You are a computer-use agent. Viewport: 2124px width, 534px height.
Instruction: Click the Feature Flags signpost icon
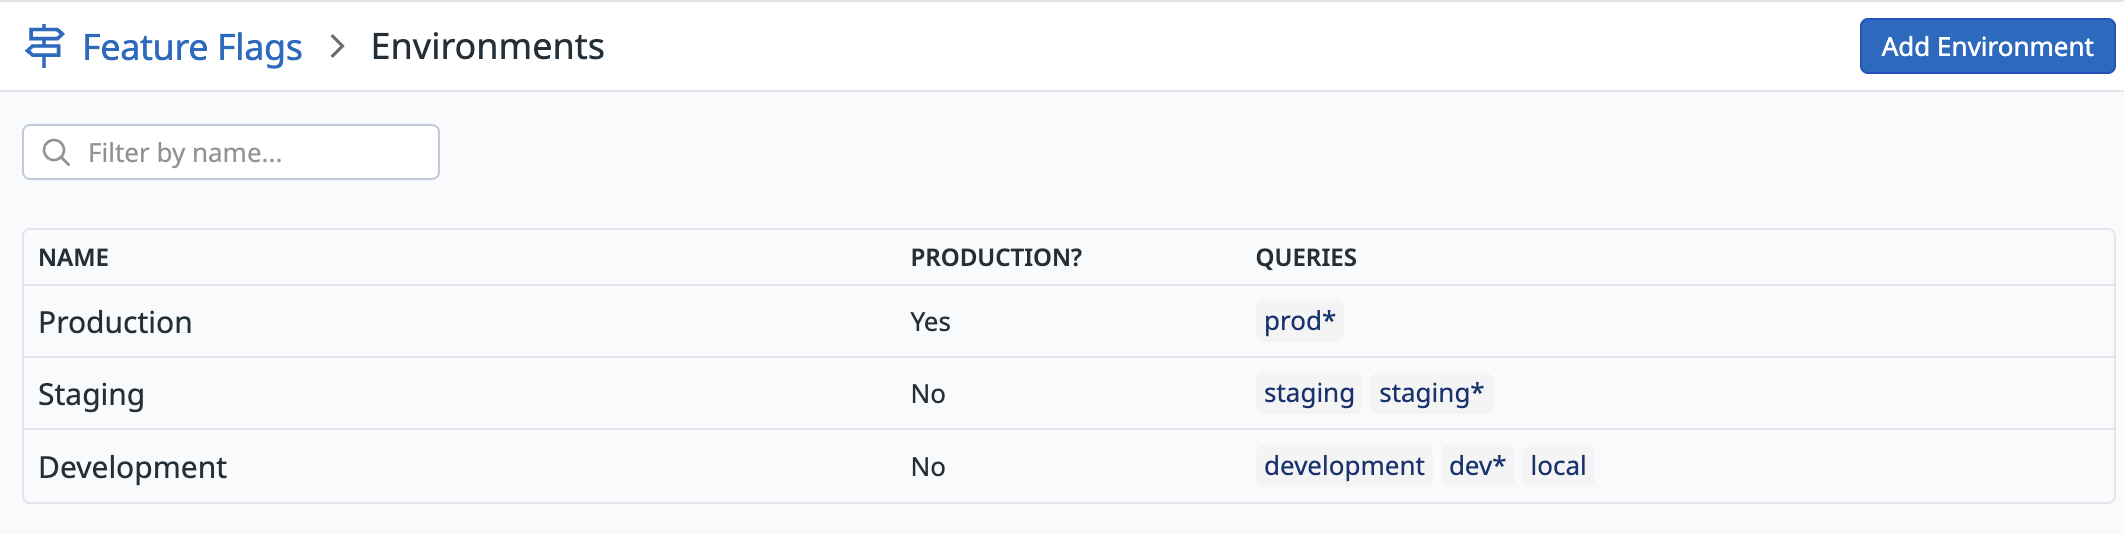tap(45, 46)
